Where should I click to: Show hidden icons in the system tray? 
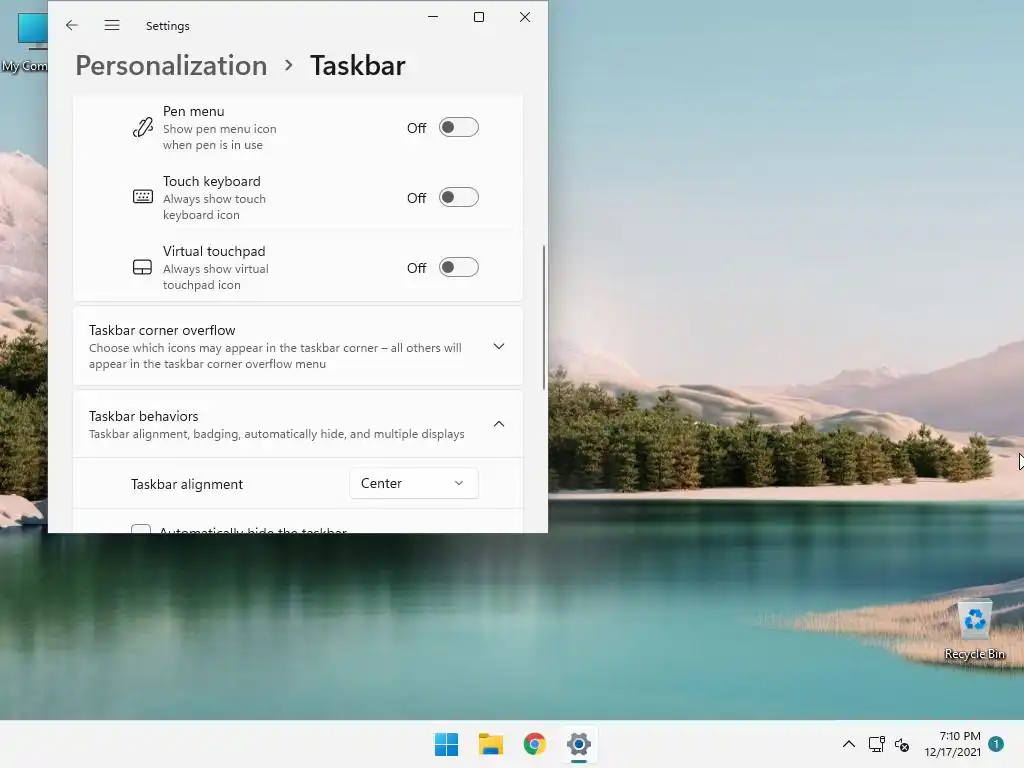click(848, 744)
